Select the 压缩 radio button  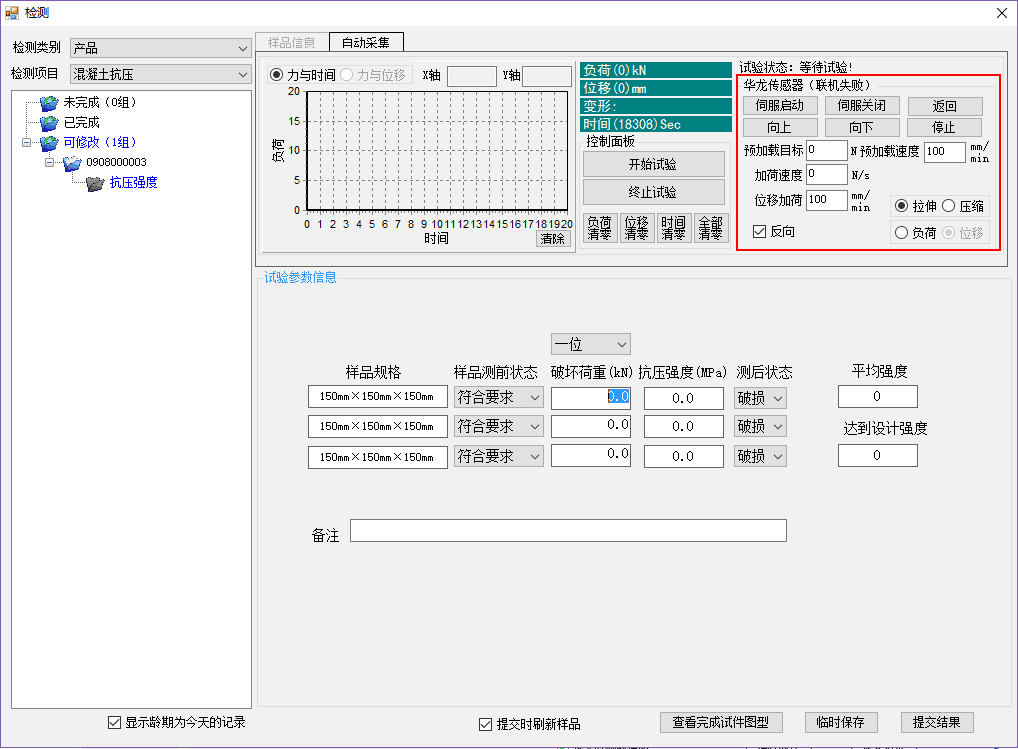tap(948, 206)
